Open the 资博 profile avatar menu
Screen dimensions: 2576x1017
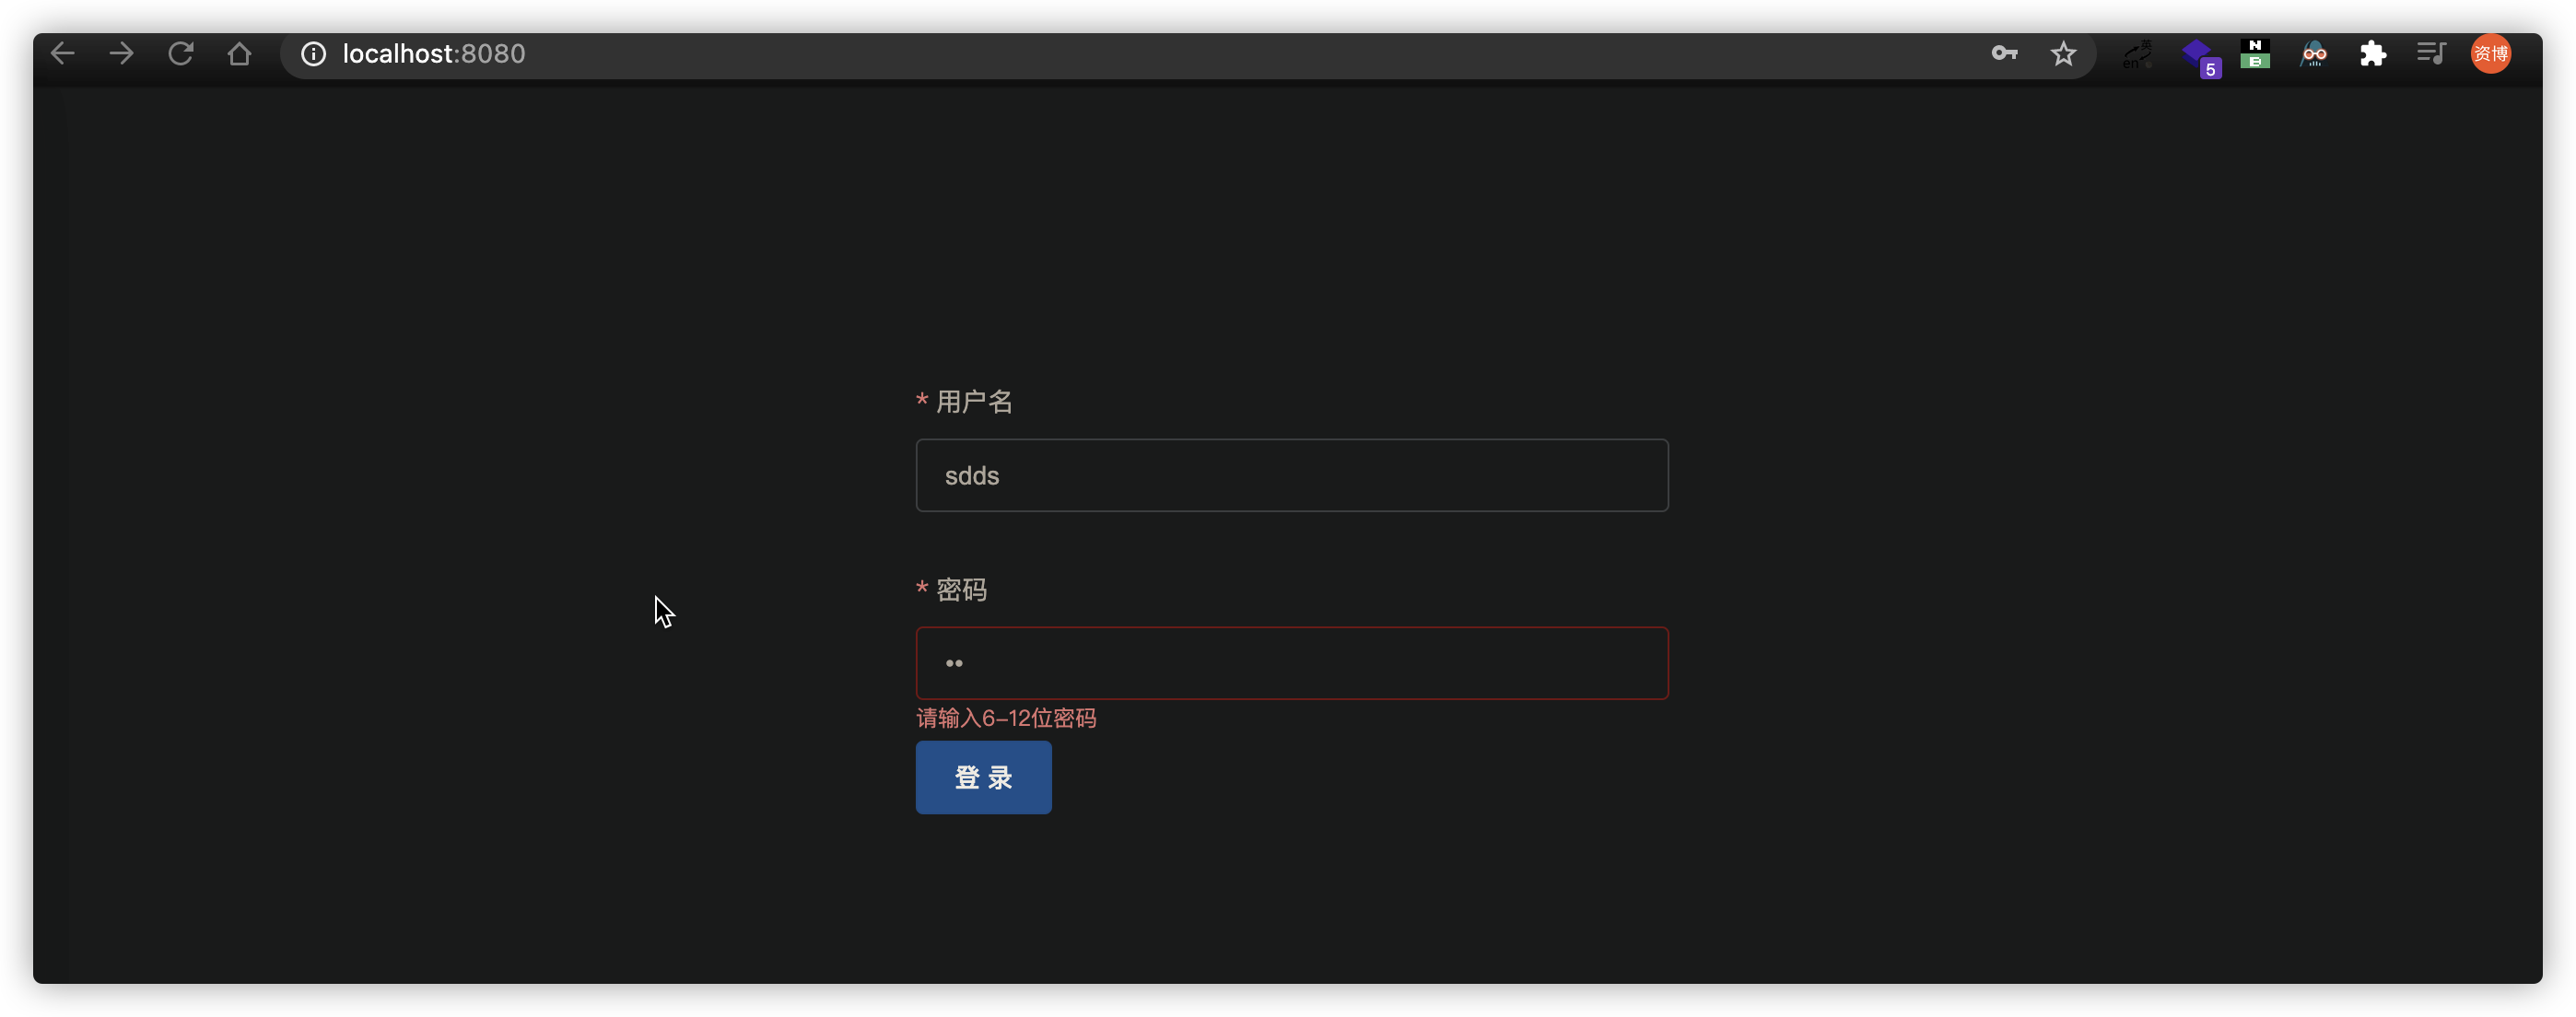click(2490, 54)
